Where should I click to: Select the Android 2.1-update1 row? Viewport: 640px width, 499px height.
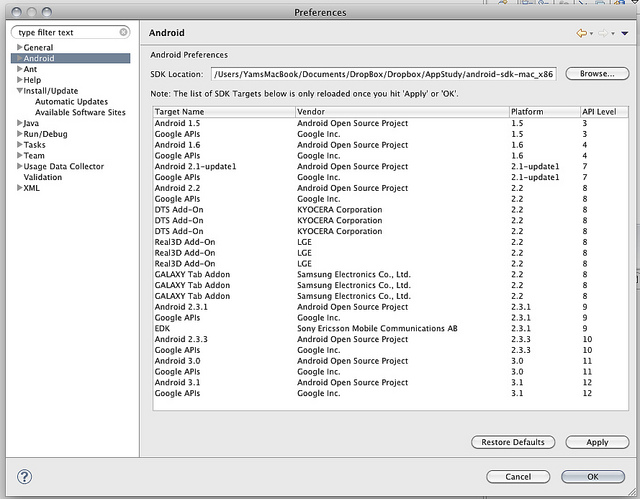click(x=391, y=166)
